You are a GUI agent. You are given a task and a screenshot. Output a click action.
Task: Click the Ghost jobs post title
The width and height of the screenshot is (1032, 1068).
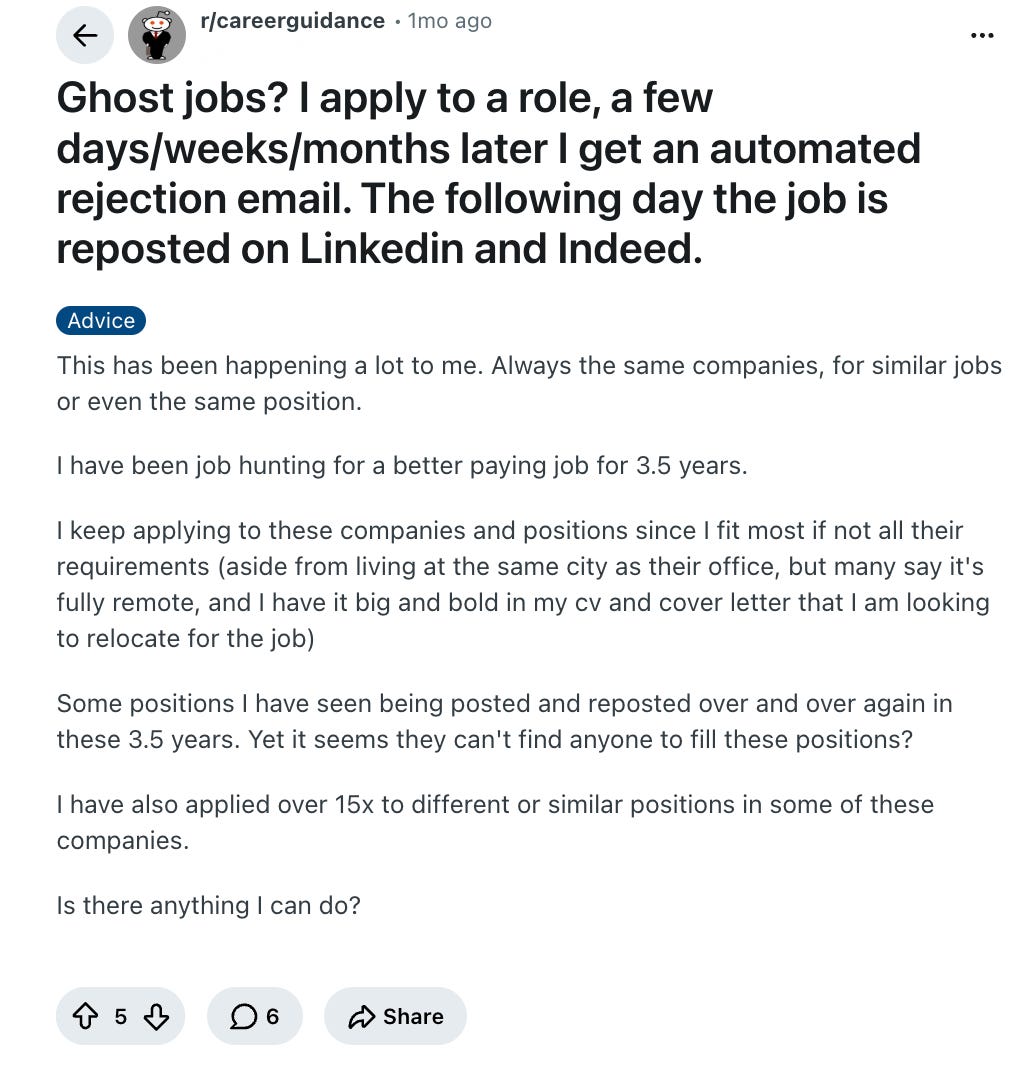pyautogui.click(x=488, y=173)
